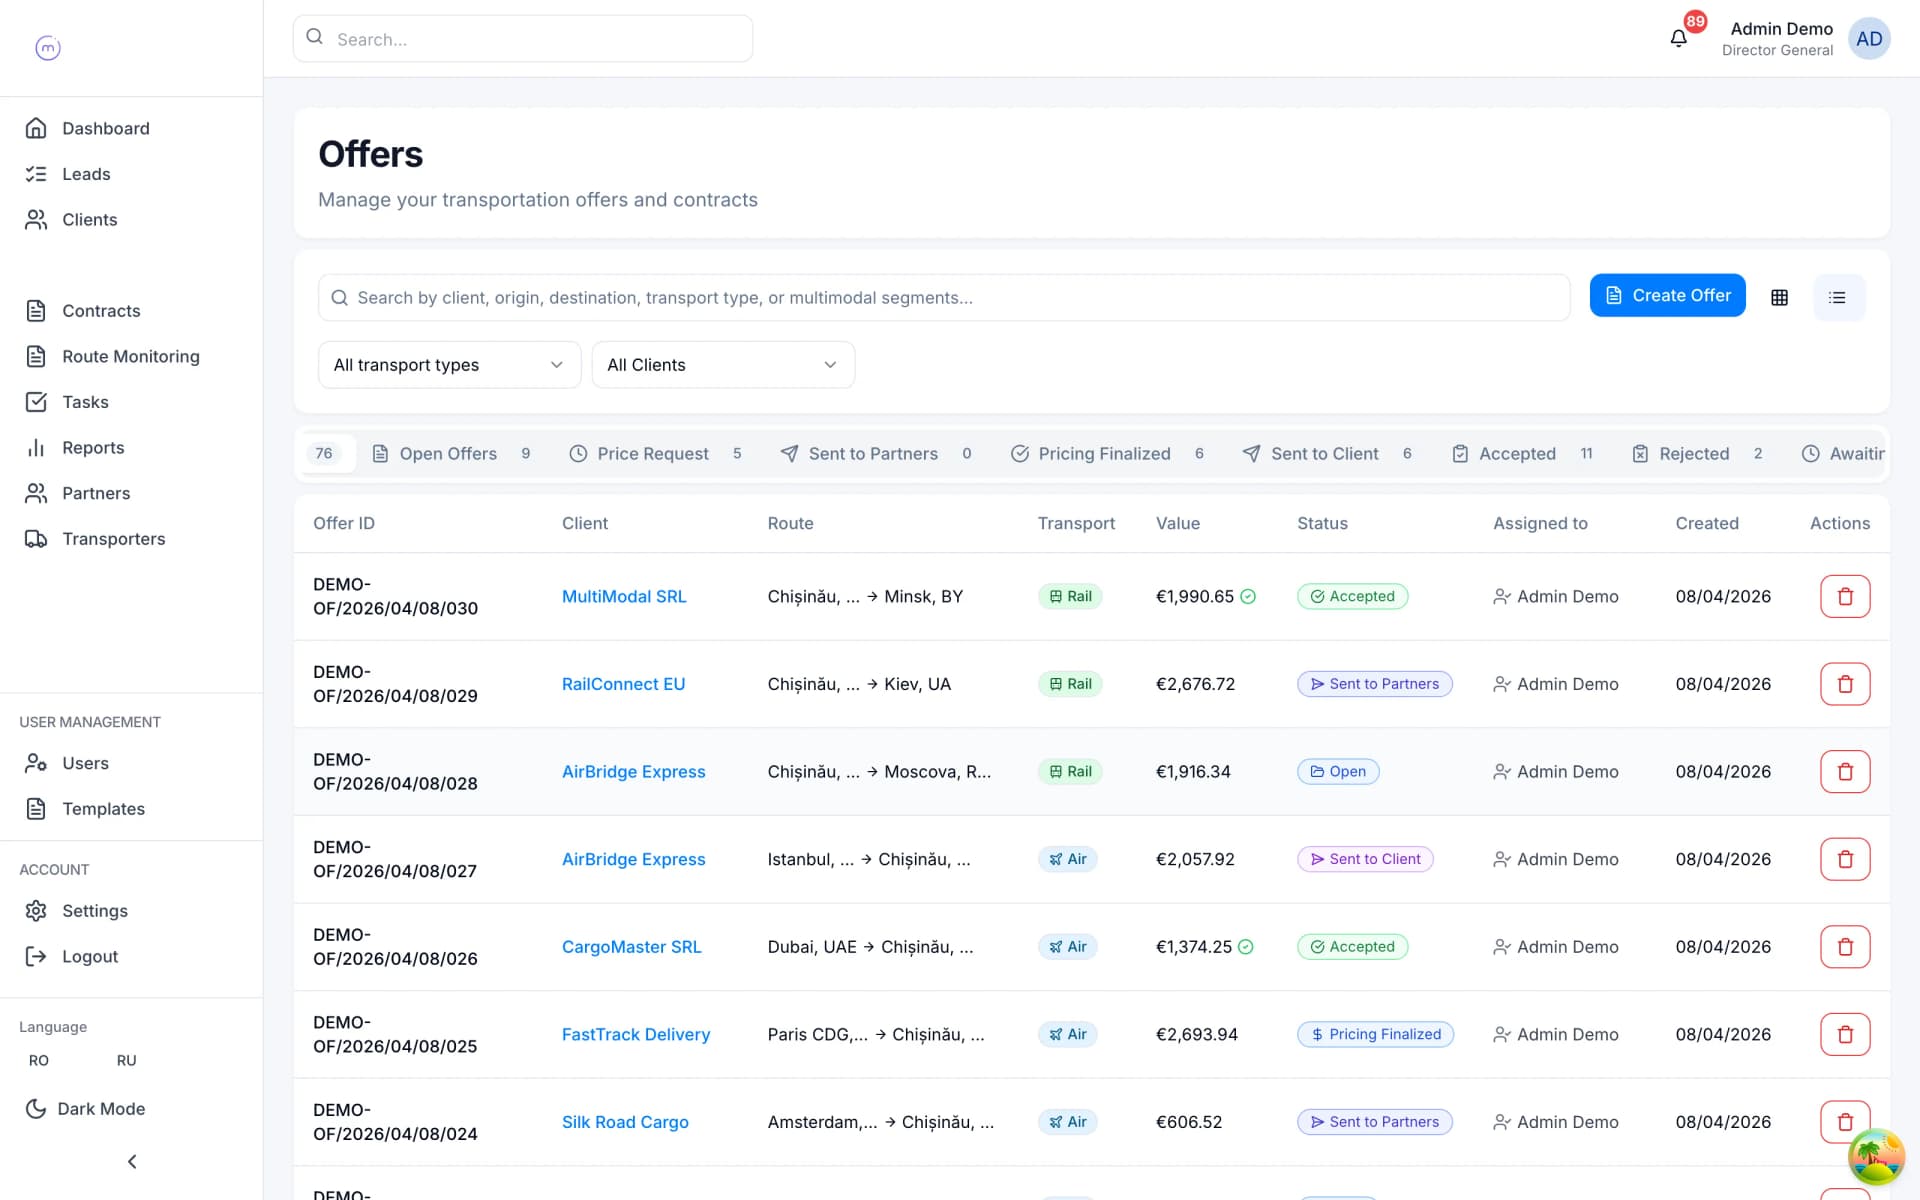Click the palm tree floating widget
The width and height of the screenshot is (1920, 1200).
pyautogui.click(x=1876, y=1157)
